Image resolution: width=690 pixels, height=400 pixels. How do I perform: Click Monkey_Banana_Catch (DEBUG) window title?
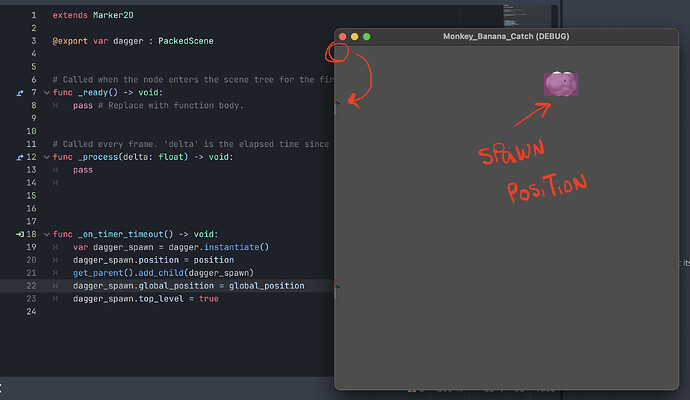[506, 37]
